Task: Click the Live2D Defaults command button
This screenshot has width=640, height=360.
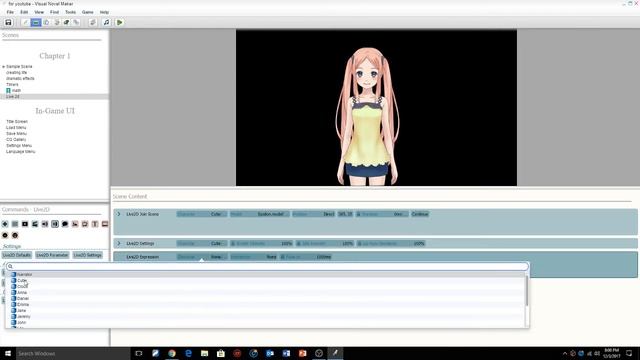Action: coord(17,255)
